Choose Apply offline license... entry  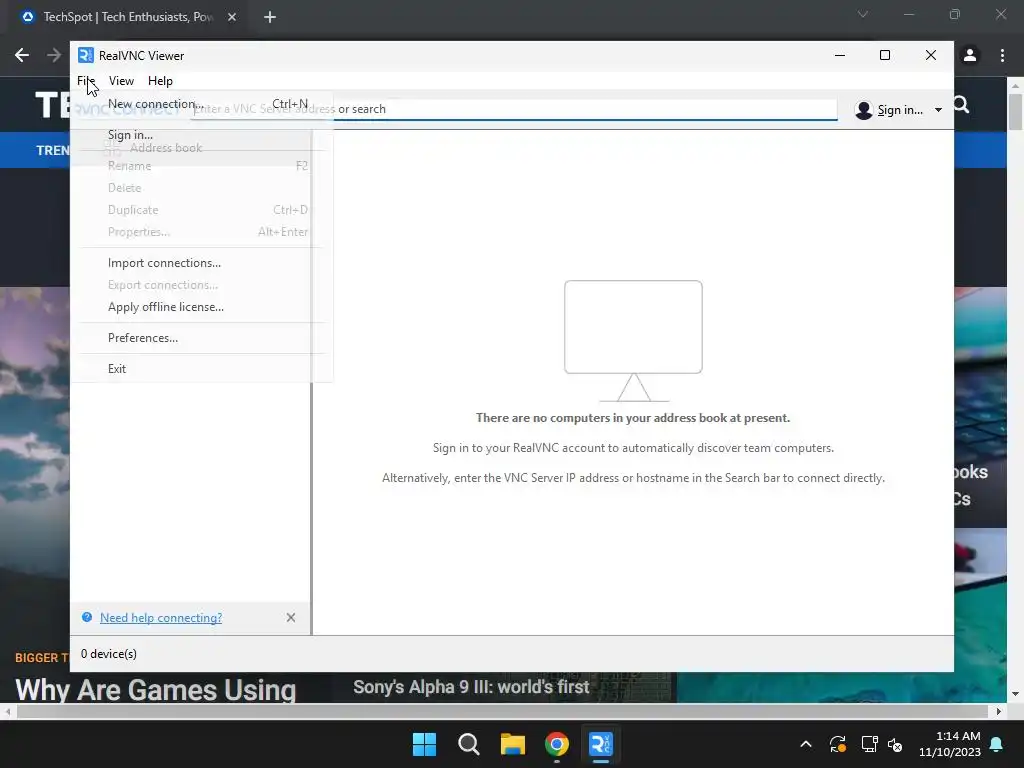point(202,307)
